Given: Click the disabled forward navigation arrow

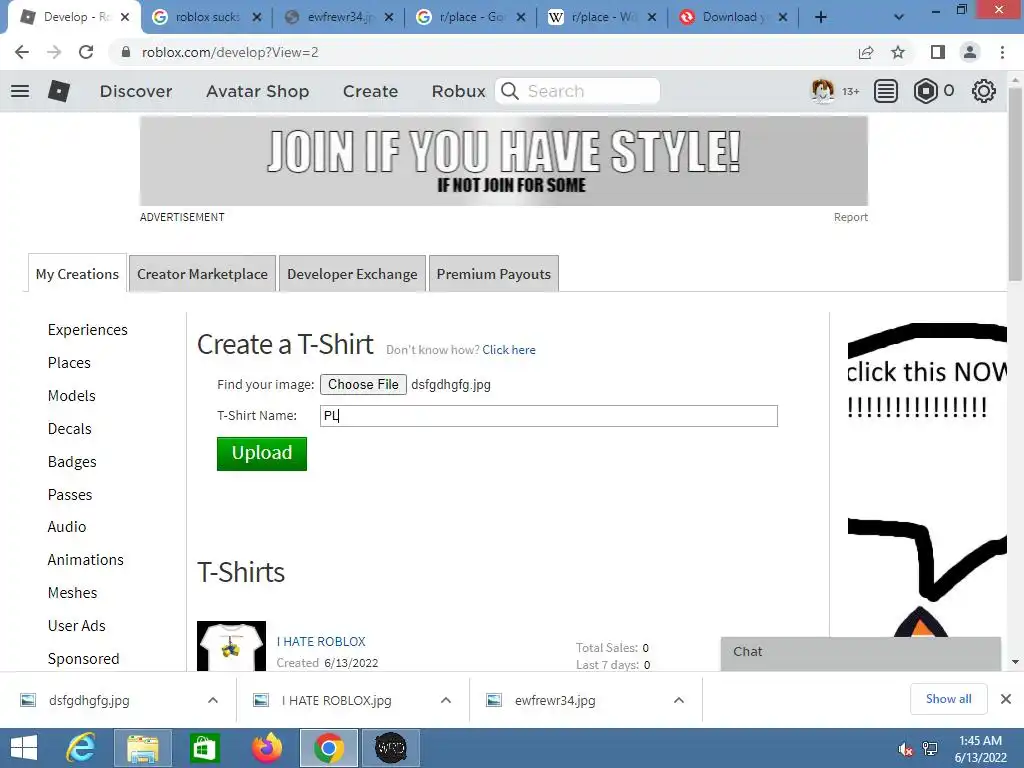Looking at the screenshot, I should pyautogui.click(x=54, y=52).
